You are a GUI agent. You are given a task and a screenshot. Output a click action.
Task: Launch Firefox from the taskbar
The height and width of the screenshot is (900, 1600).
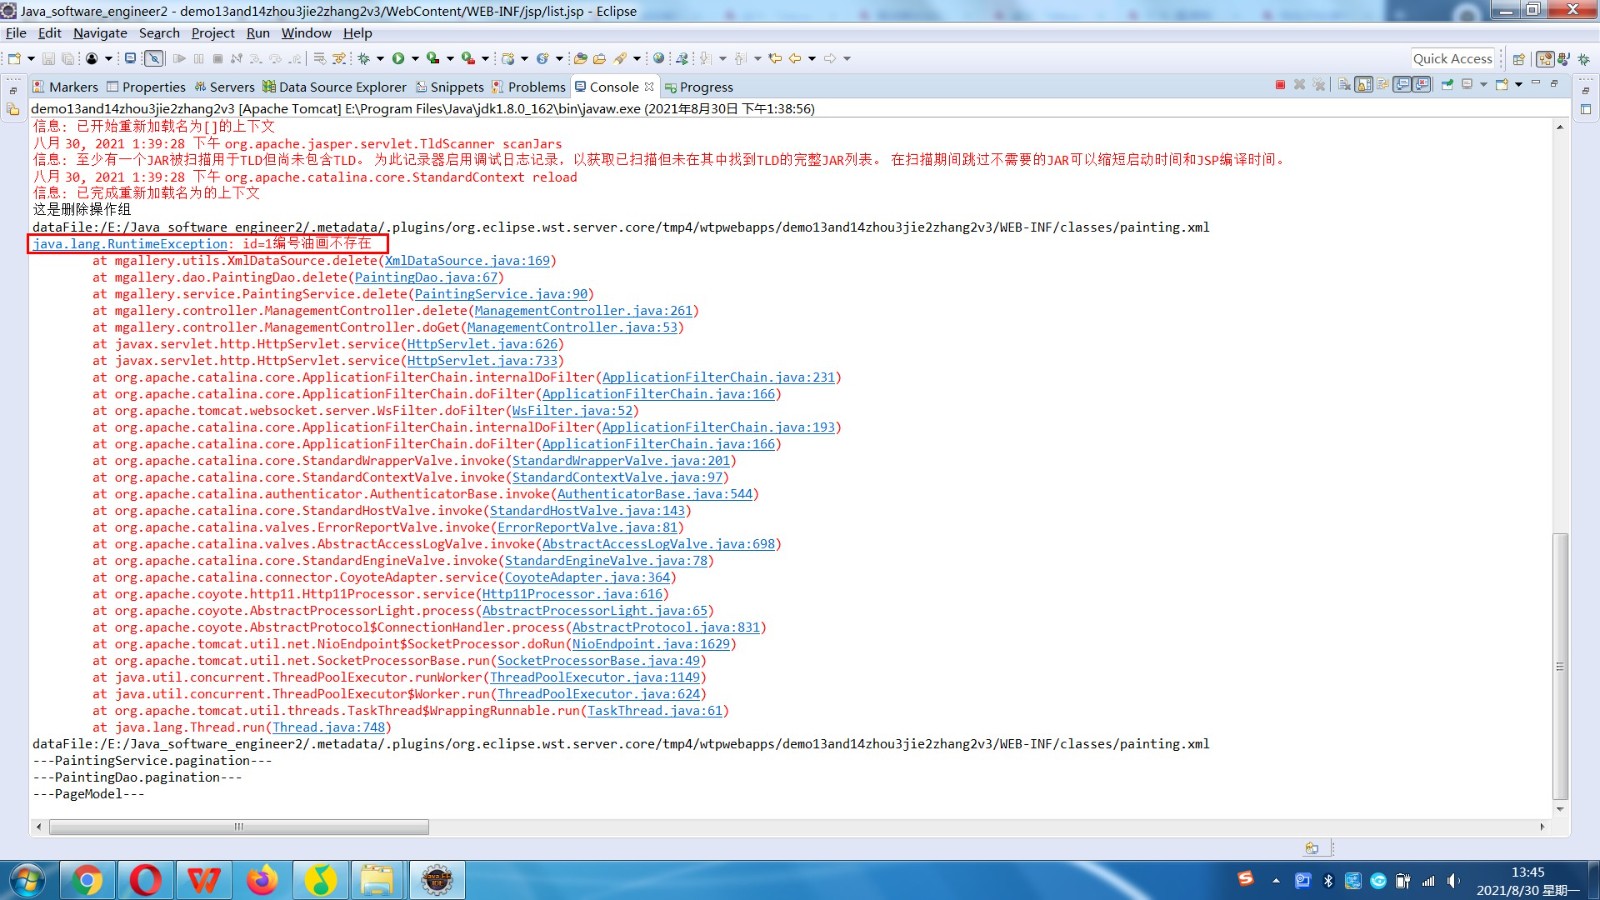(x=262, y=880)
